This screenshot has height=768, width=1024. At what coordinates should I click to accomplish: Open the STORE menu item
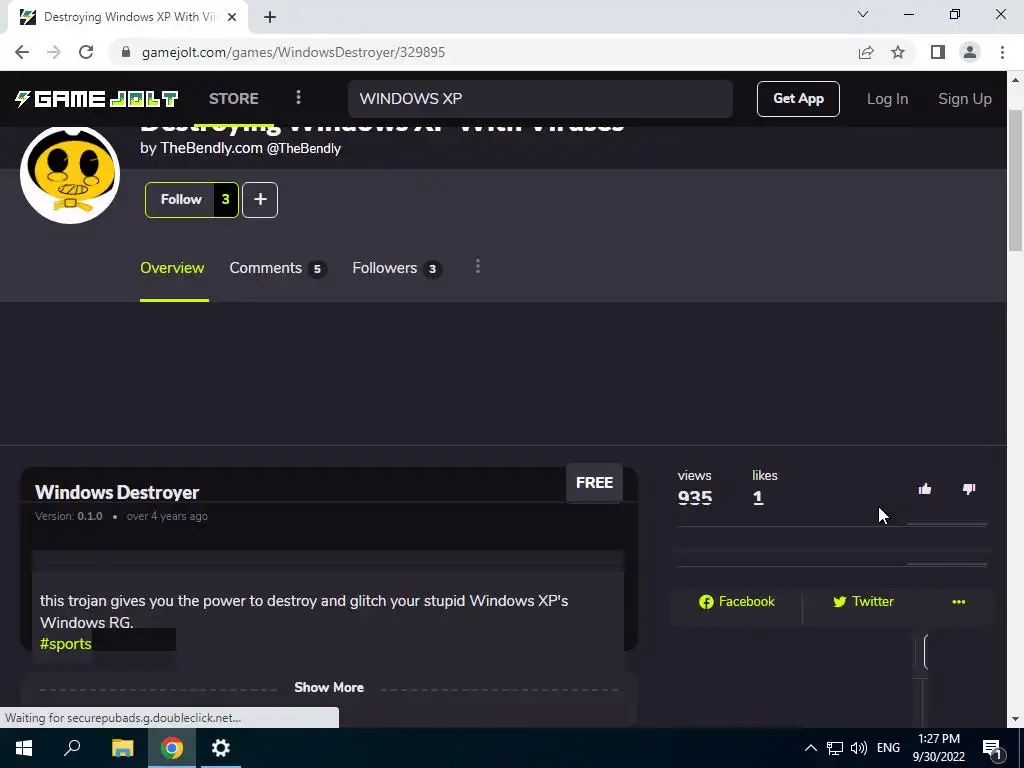click(234, 99)
